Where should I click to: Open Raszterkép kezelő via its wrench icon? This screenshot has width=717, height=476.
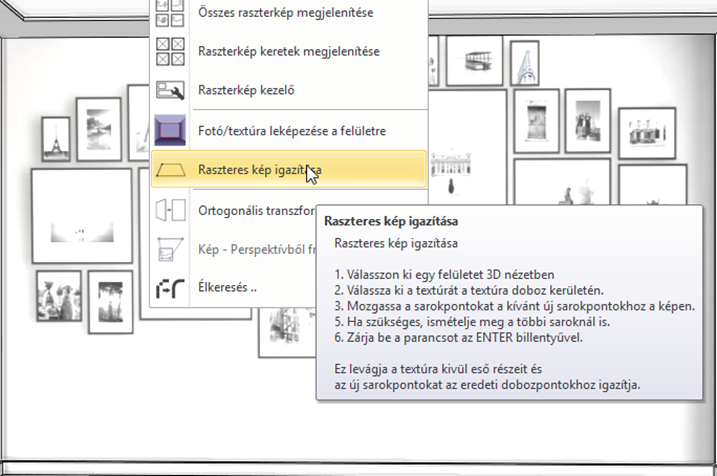(170, 91)
